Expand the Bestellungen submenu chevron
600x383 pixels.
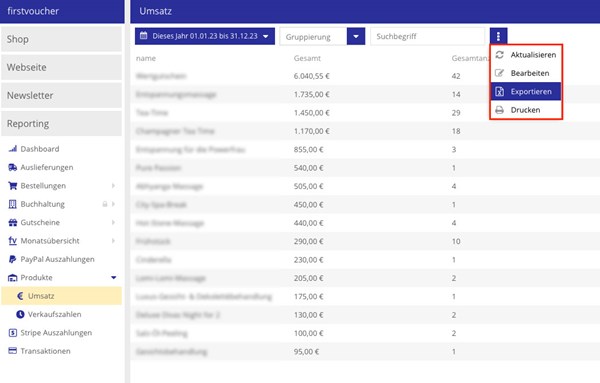pos(113,186)
